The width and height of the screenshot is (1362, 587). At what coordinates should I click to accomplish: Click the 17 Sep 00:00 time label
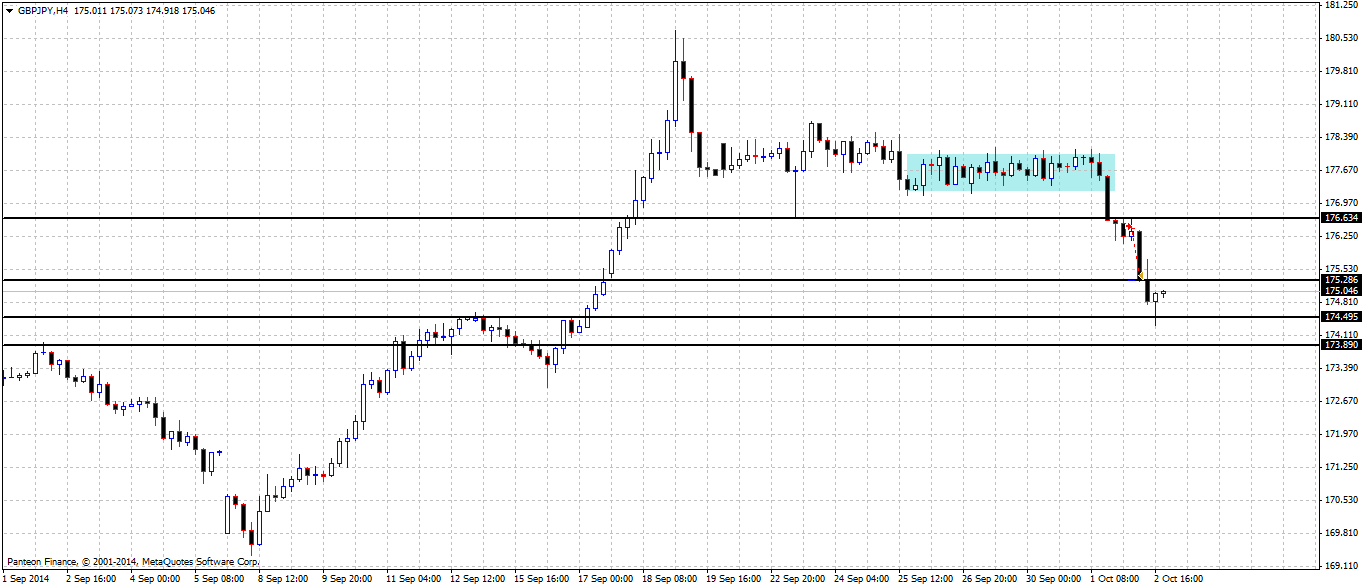[606, 579]
